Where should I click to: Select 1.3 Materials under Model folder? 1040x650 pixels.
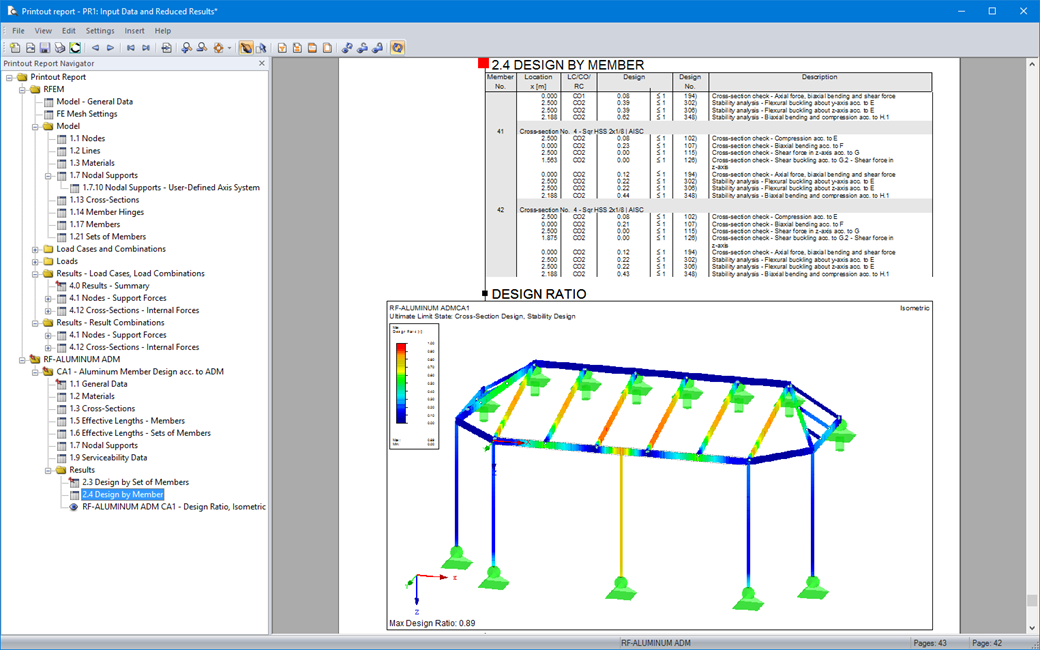click(x=92, y=163)
